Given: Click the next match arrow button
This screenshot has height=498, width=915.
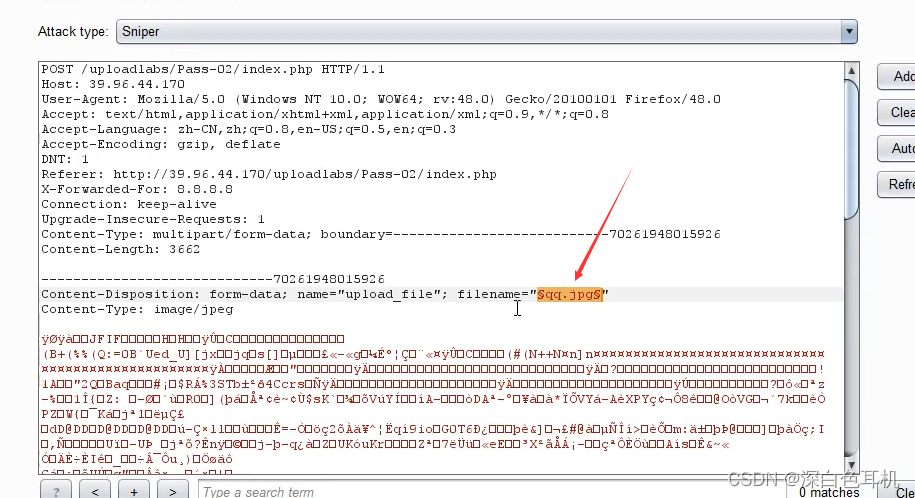Looking at the screenshot, I should point(173,492).
